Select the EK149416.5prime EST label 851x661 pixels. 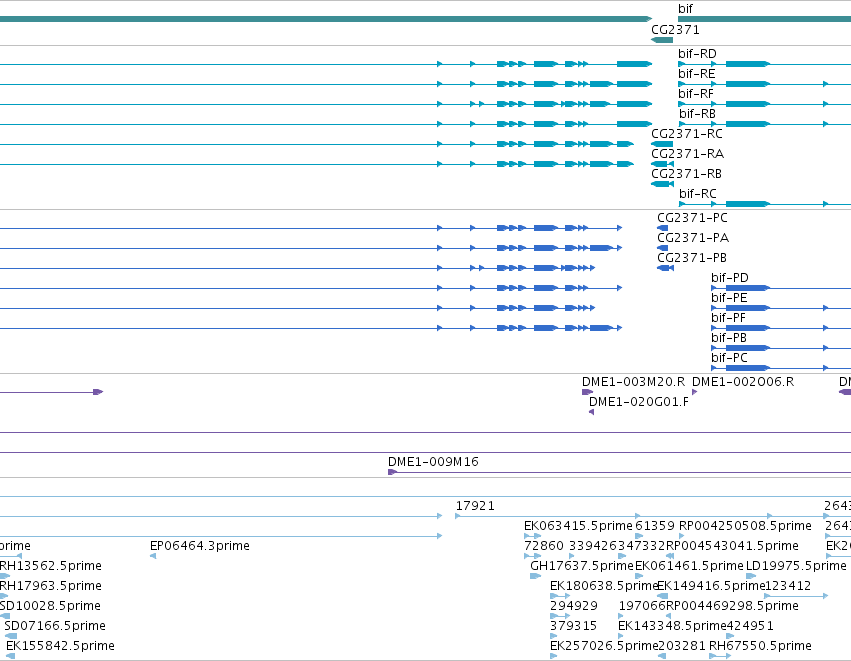point(711,586)
